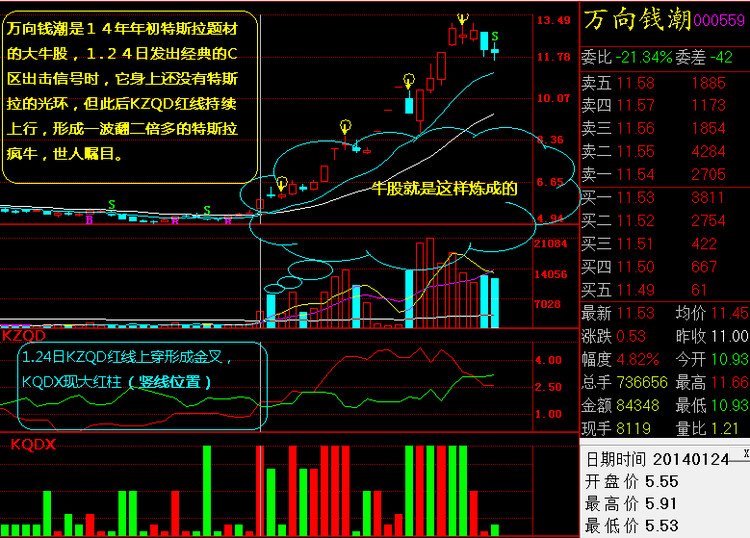
Task: Click green S marker nearest the vertical cursor line
Action: point(207,210)
